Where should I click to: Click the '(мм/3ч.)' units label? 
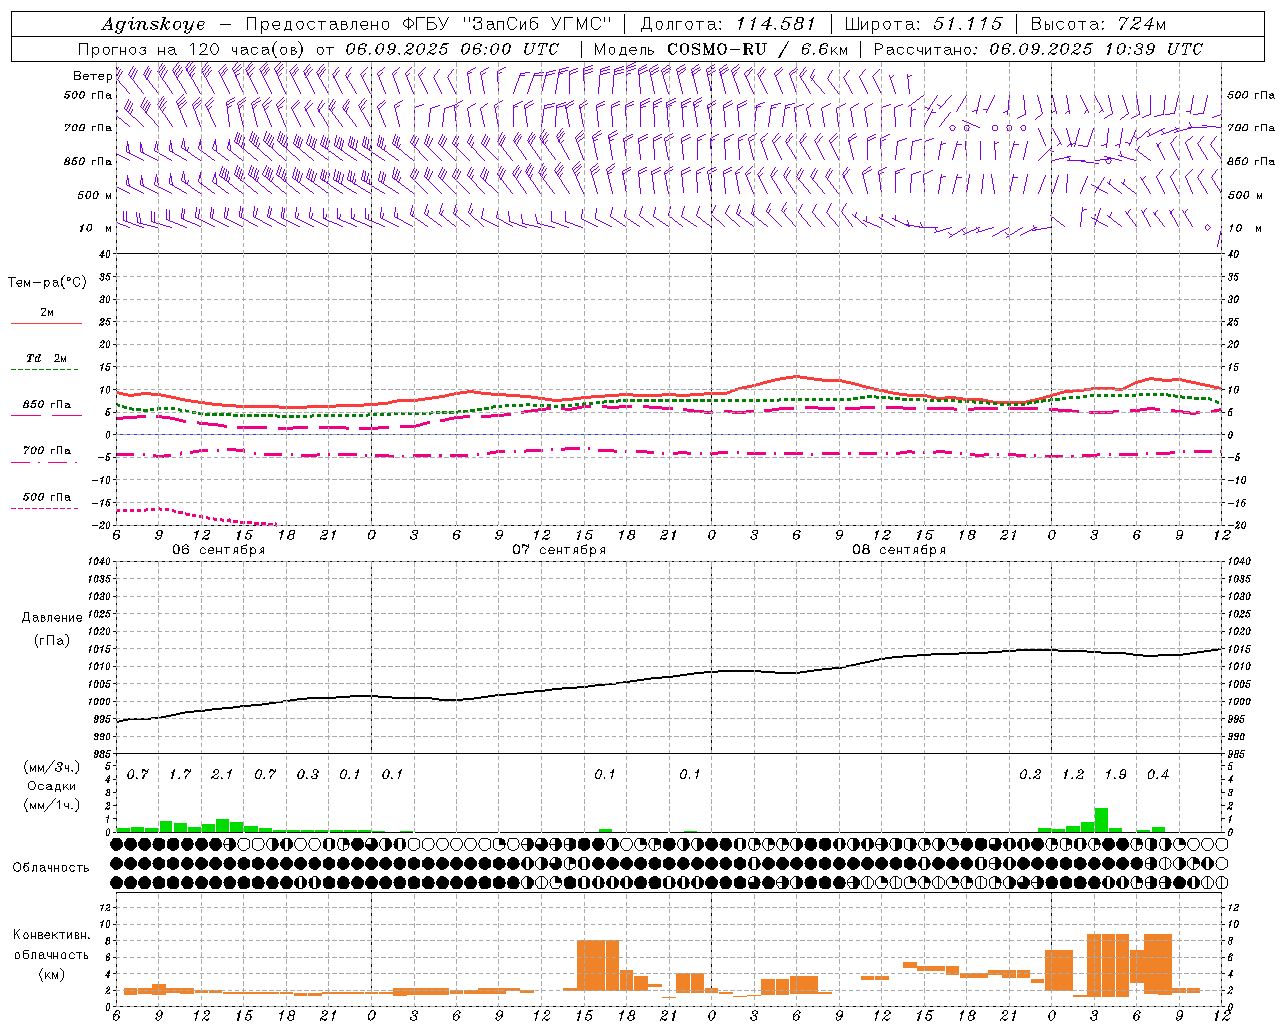point(51,767)
